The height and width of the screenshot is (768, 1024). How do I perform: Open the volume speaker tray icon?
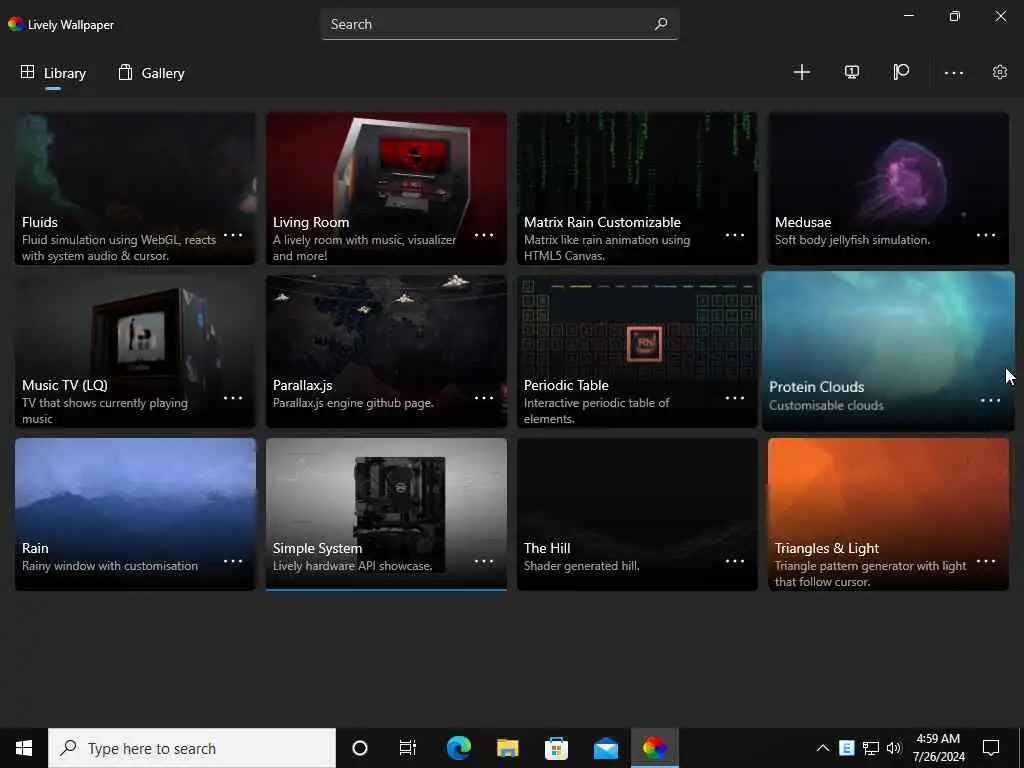click(894, 748)
